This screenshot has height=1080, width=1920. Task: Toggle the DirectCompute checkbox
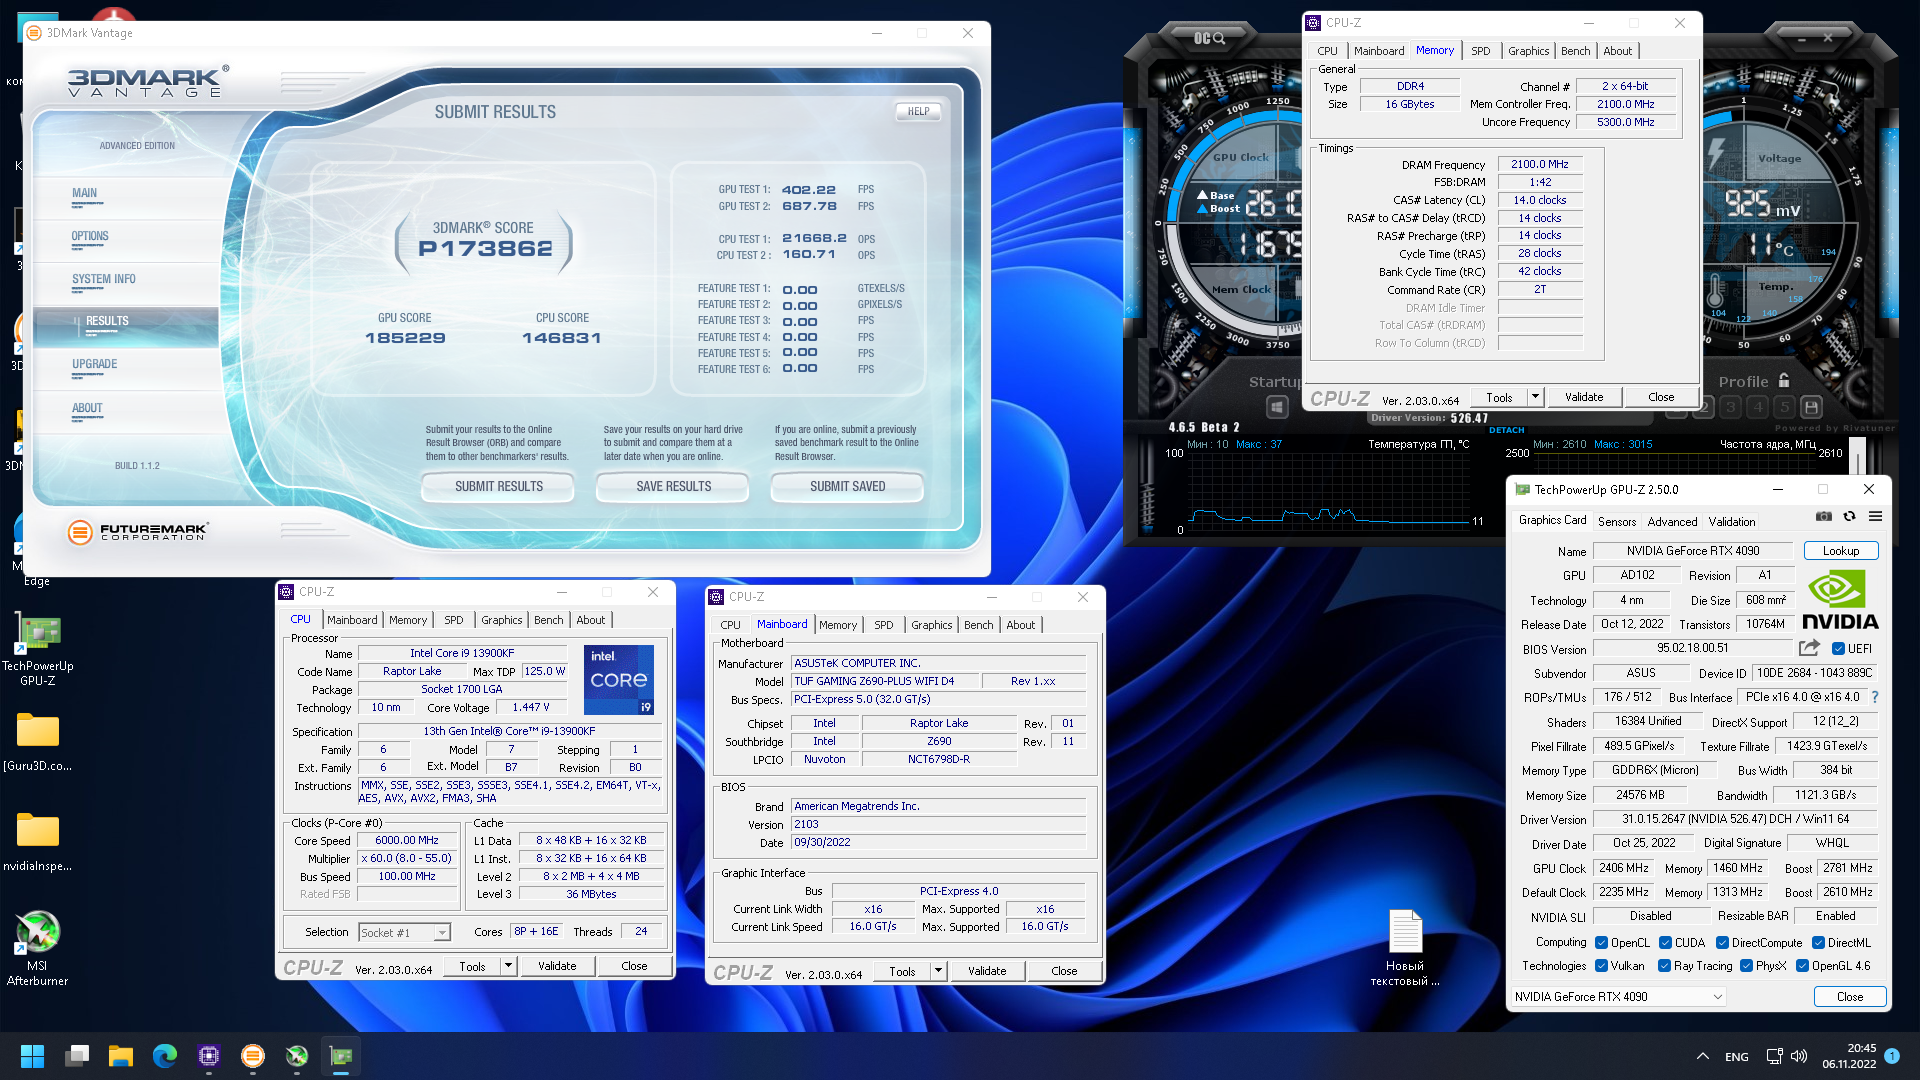point(1723,942)
